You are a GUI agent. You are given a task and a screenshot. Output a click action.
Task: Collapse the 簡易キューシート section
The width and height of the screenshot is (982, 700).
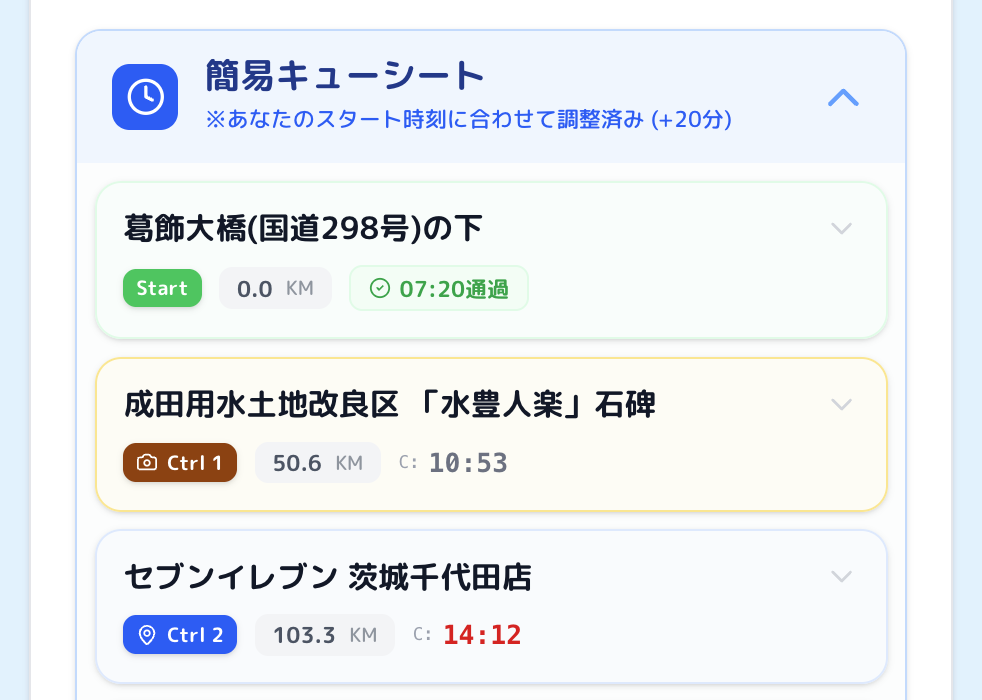(x=844, y=98)
